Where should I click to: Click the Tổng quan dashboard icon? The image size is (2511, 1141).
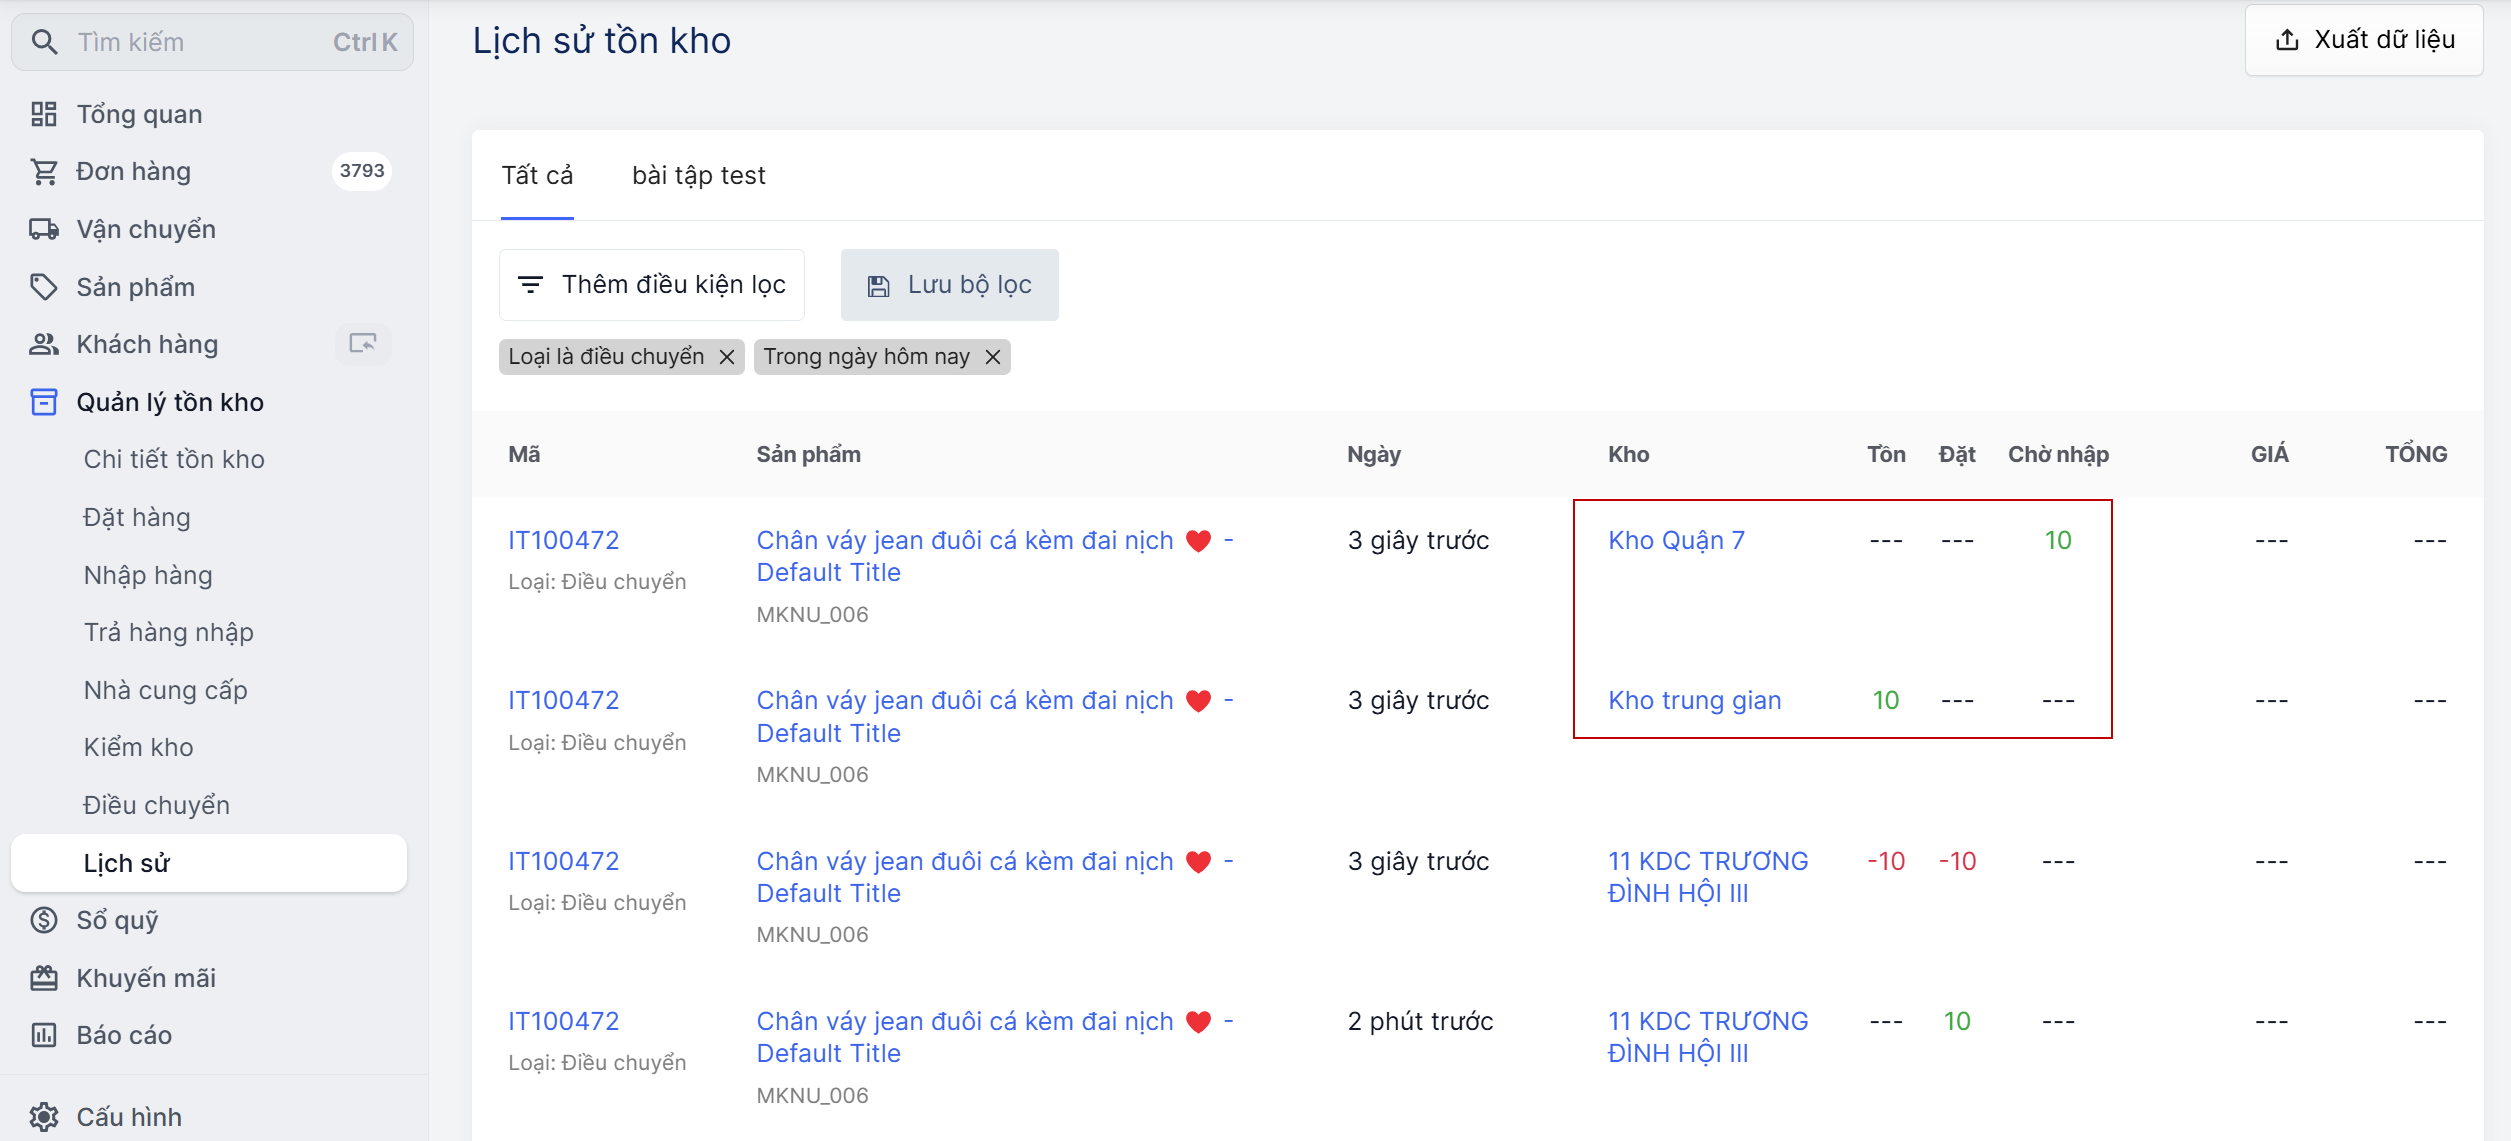(x=43, y=114)
